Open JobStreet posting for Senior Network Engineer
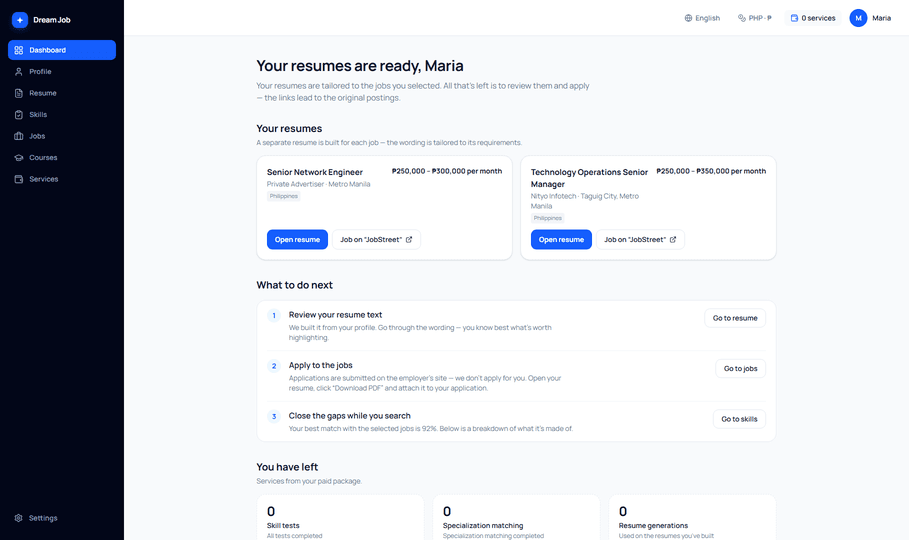This screenshot has width=909, height=540. coord(376,240)
